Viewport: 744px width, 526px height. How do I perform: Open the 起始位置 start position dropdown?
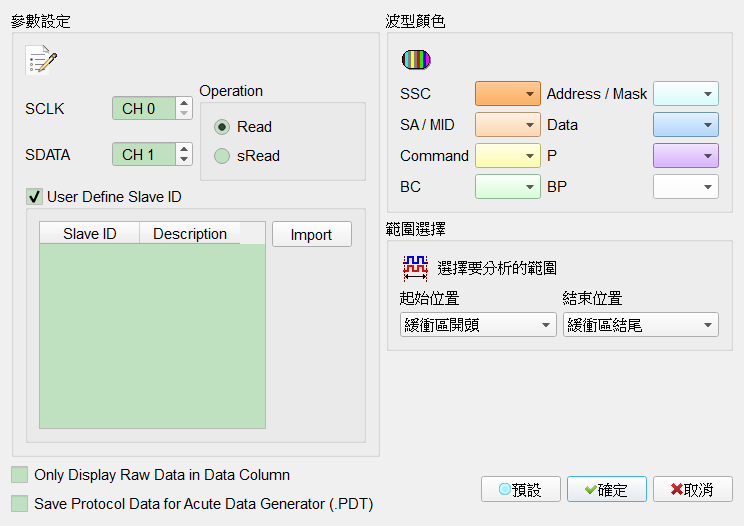pos(478,325)
